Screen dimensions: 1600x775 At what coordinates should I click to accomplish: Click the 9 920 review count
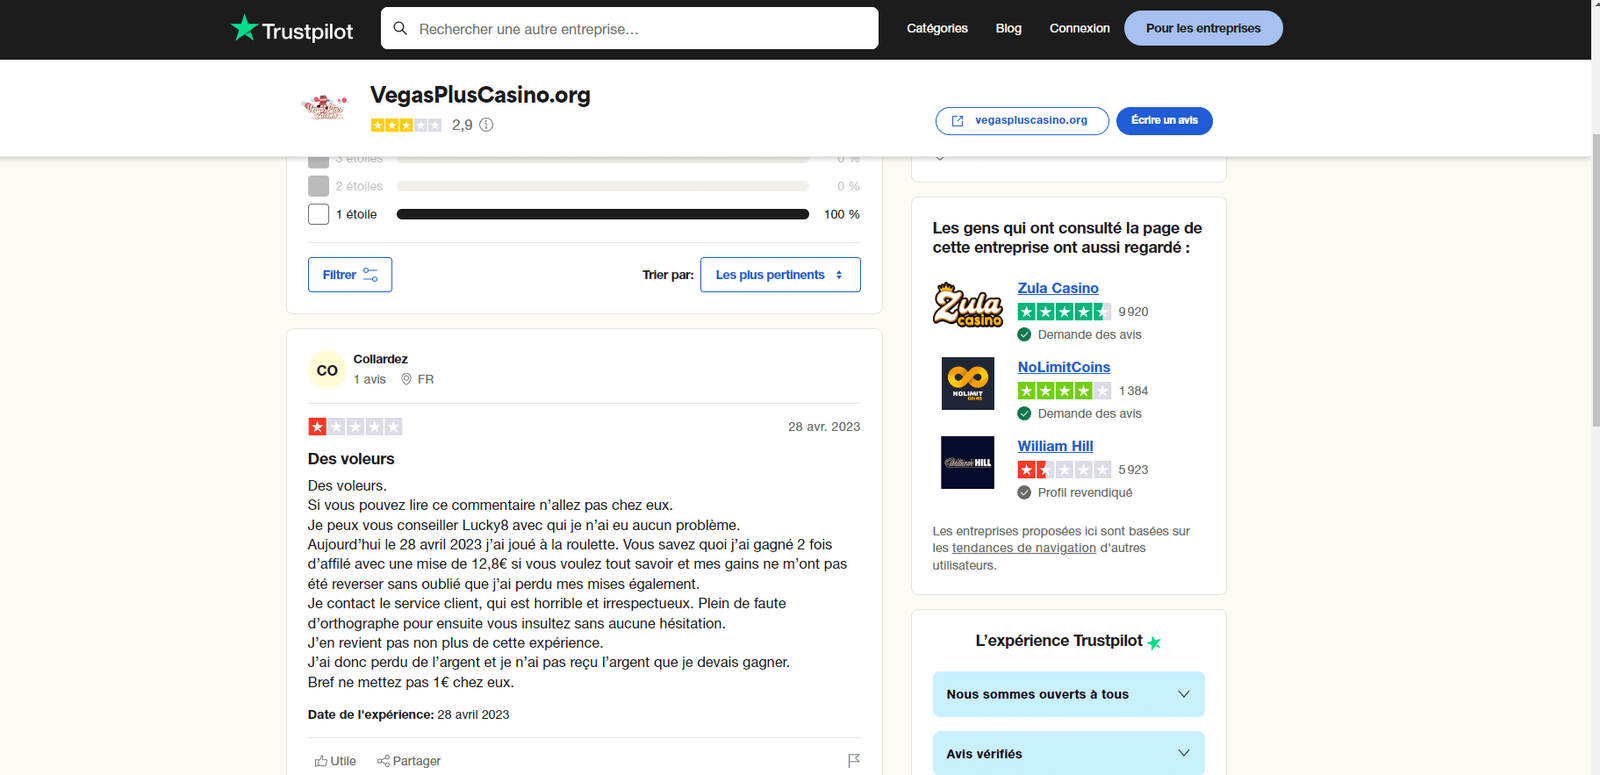(1133, 312)
